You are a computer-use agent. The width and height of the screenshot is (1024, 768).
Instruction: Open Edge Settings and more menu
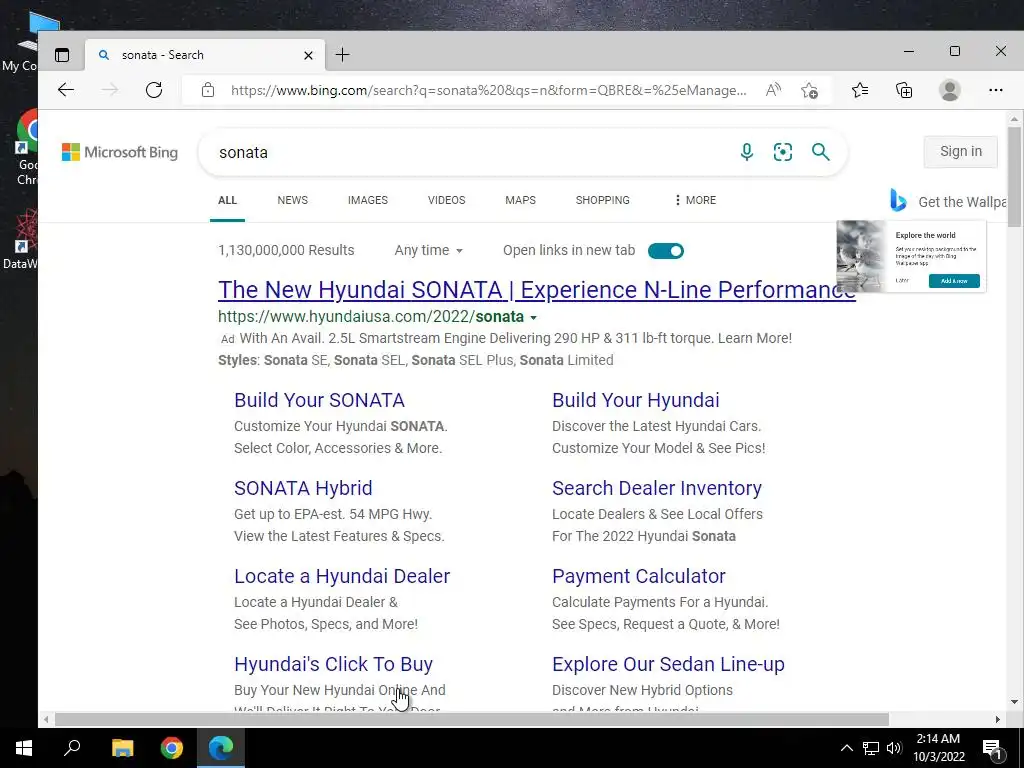pyautogui.click(x=995, y=90)
